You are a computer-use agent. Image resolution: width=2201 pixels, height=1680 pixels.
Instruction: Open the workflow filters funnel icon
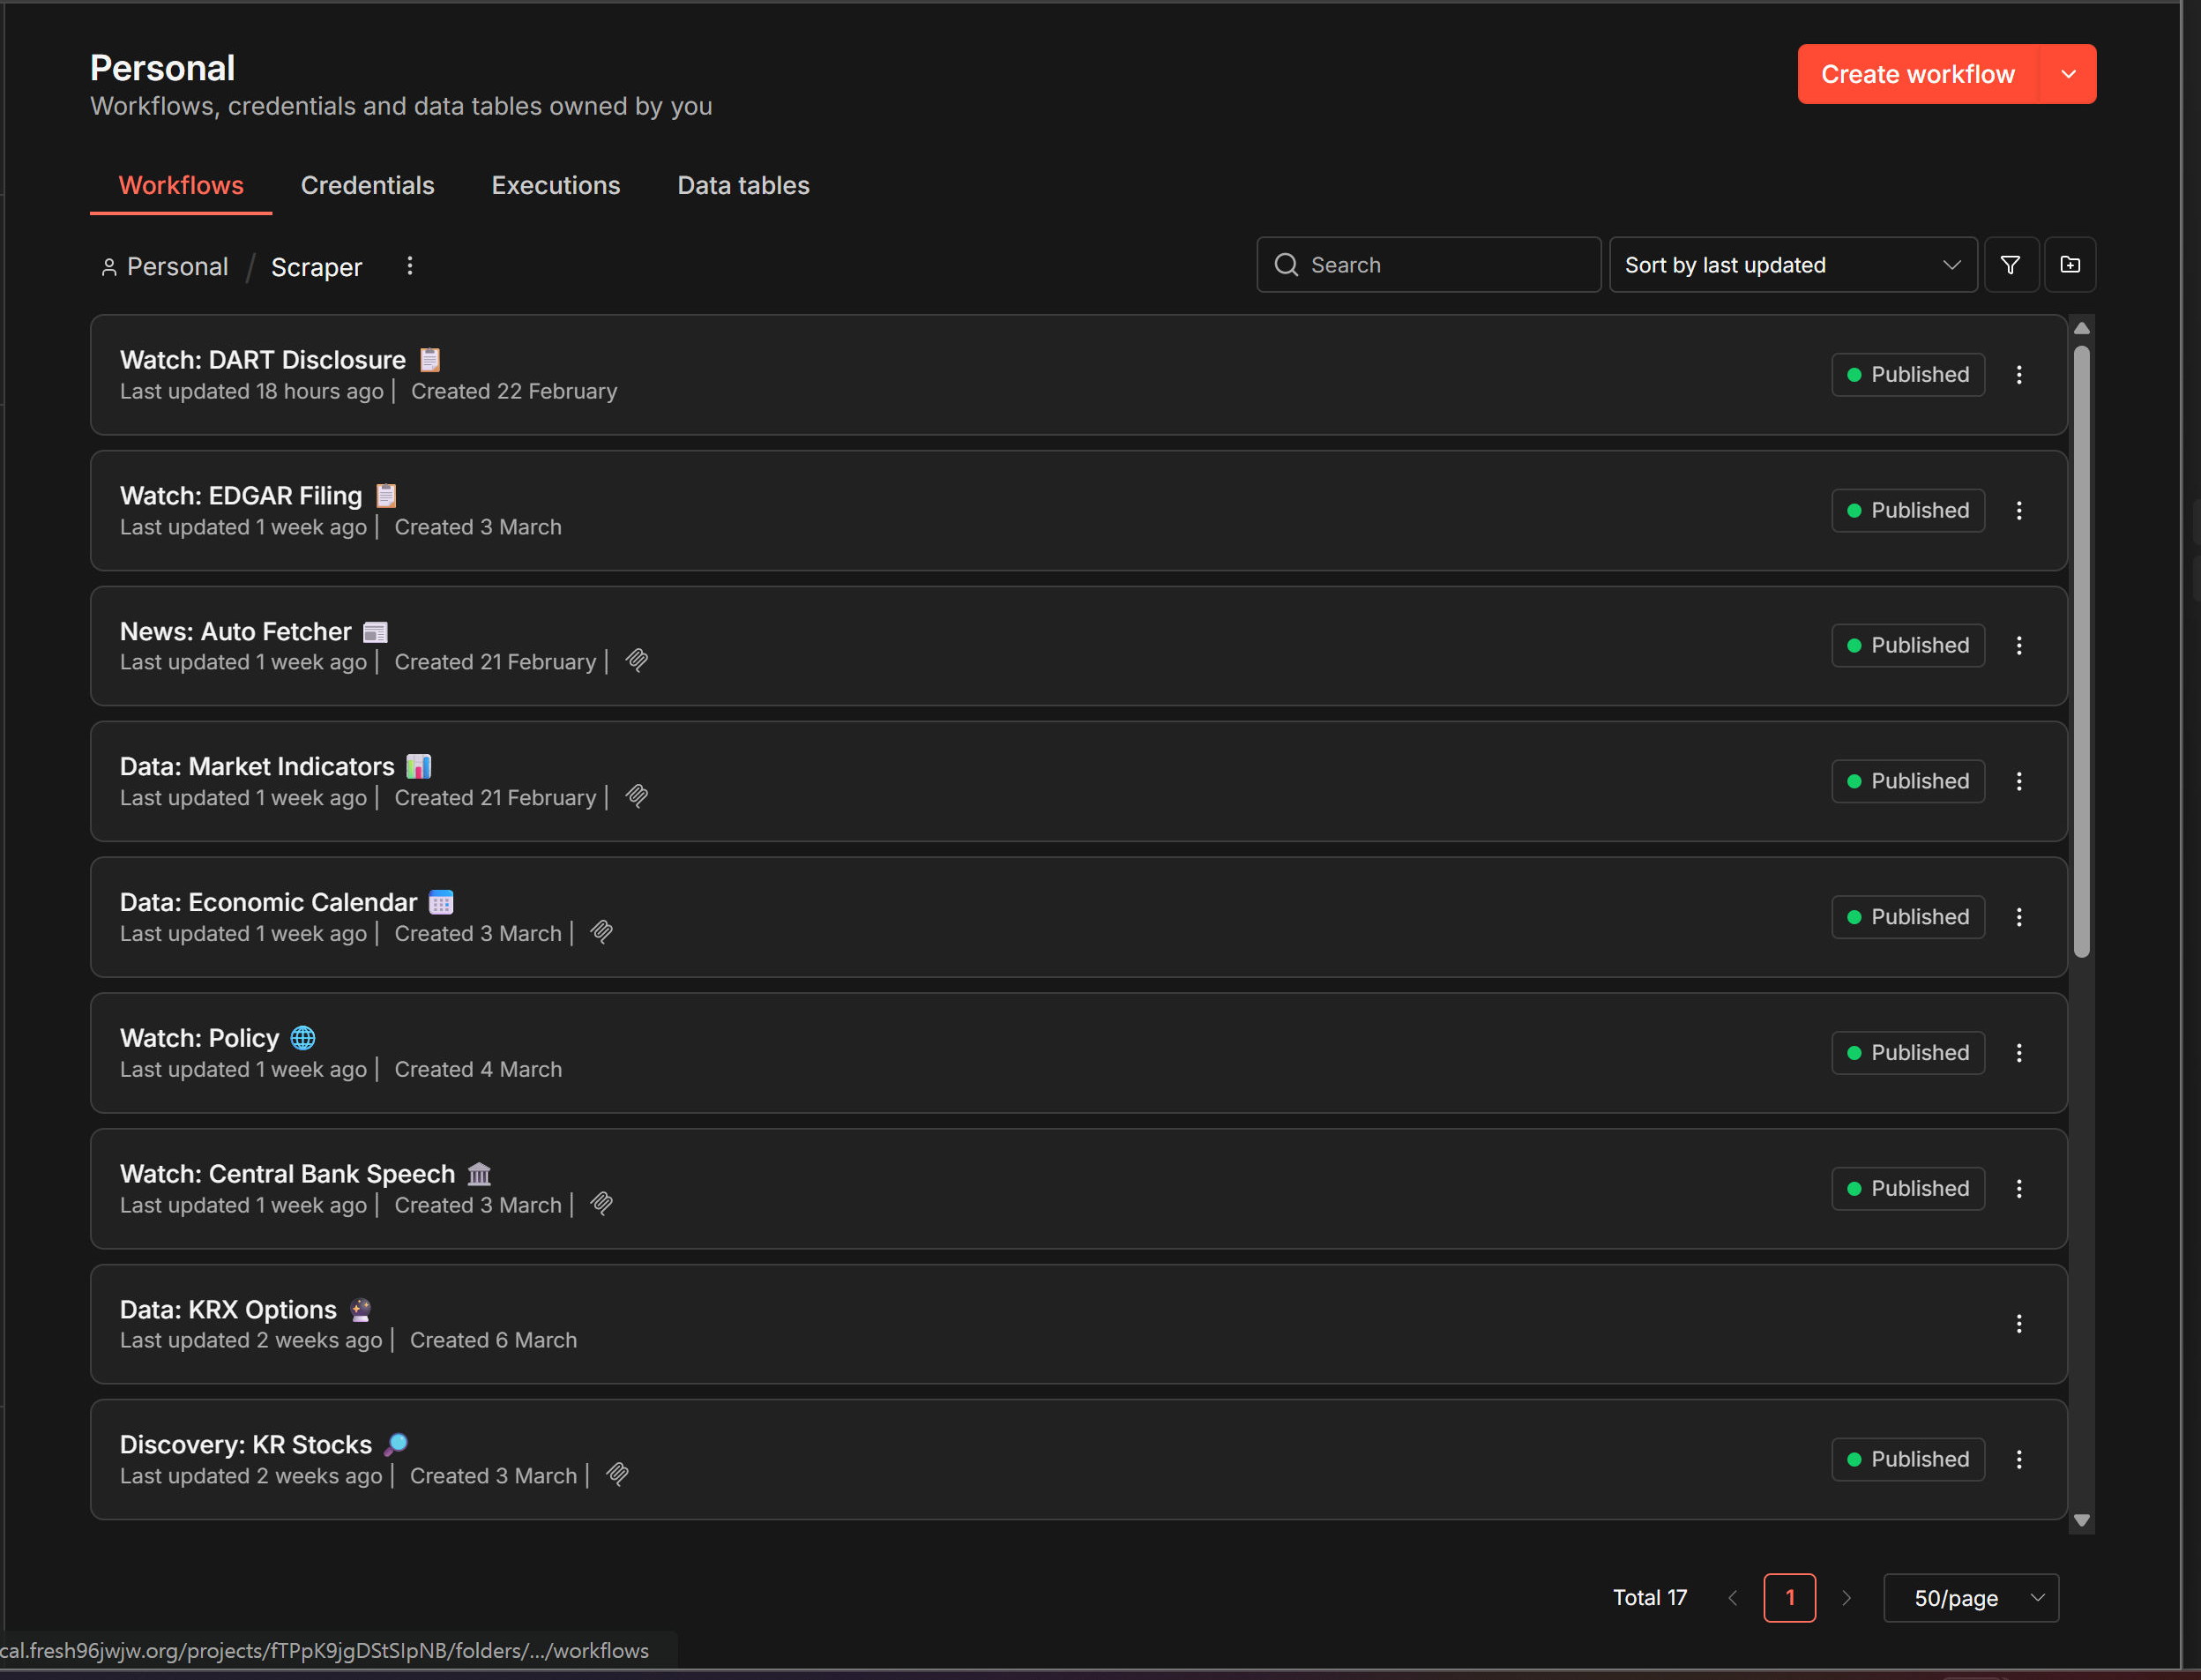point(2010,265)
